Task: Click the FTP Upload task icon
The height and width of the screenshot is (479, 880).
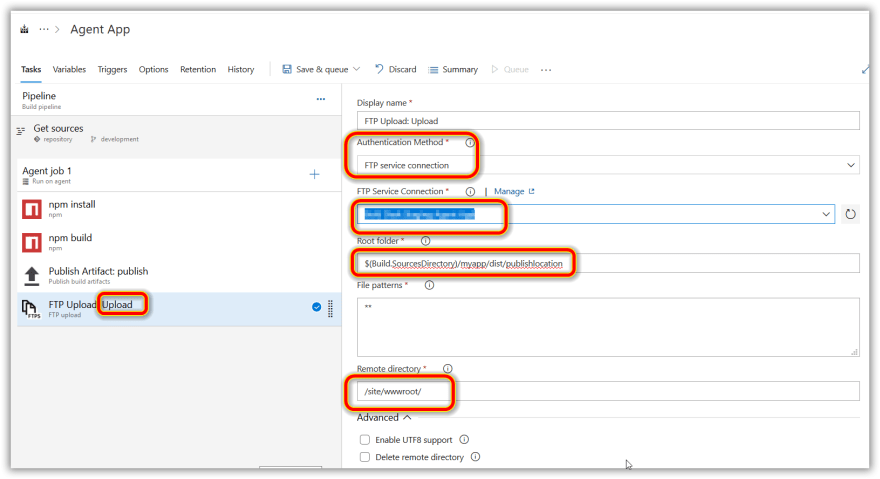Action: click(31, 309)
